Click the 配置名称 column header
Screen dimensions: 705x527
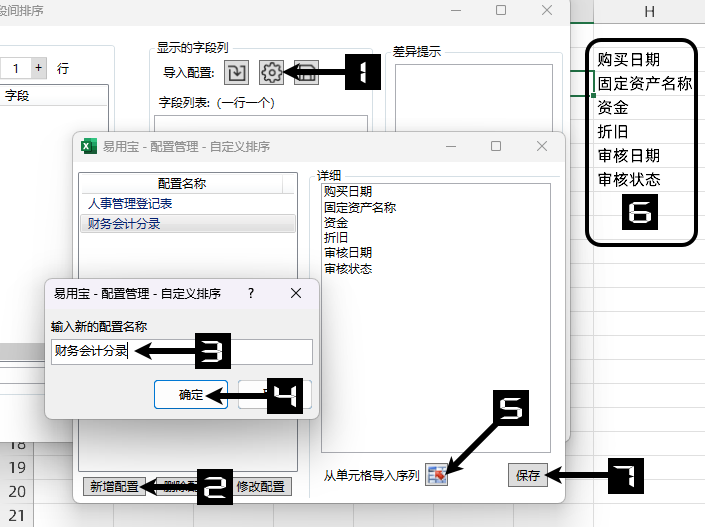pyautogui.click(x=182, y=183)
